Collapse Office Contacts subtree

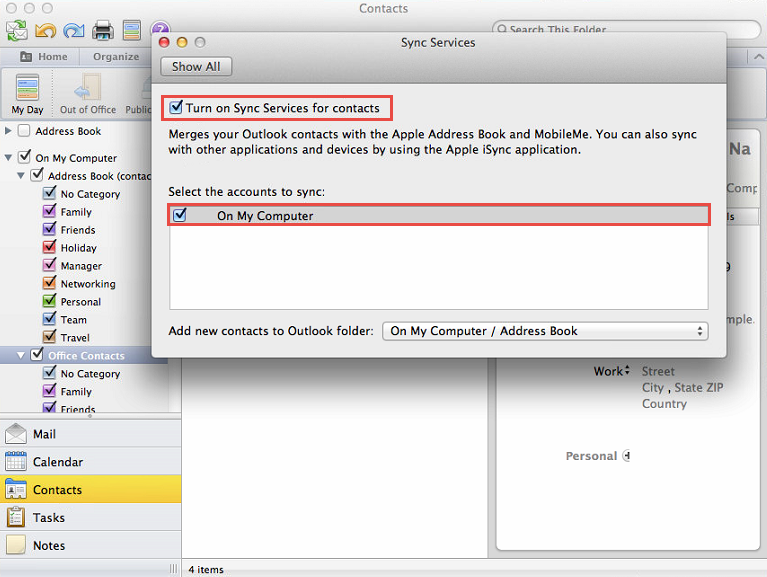click(21, 355)
